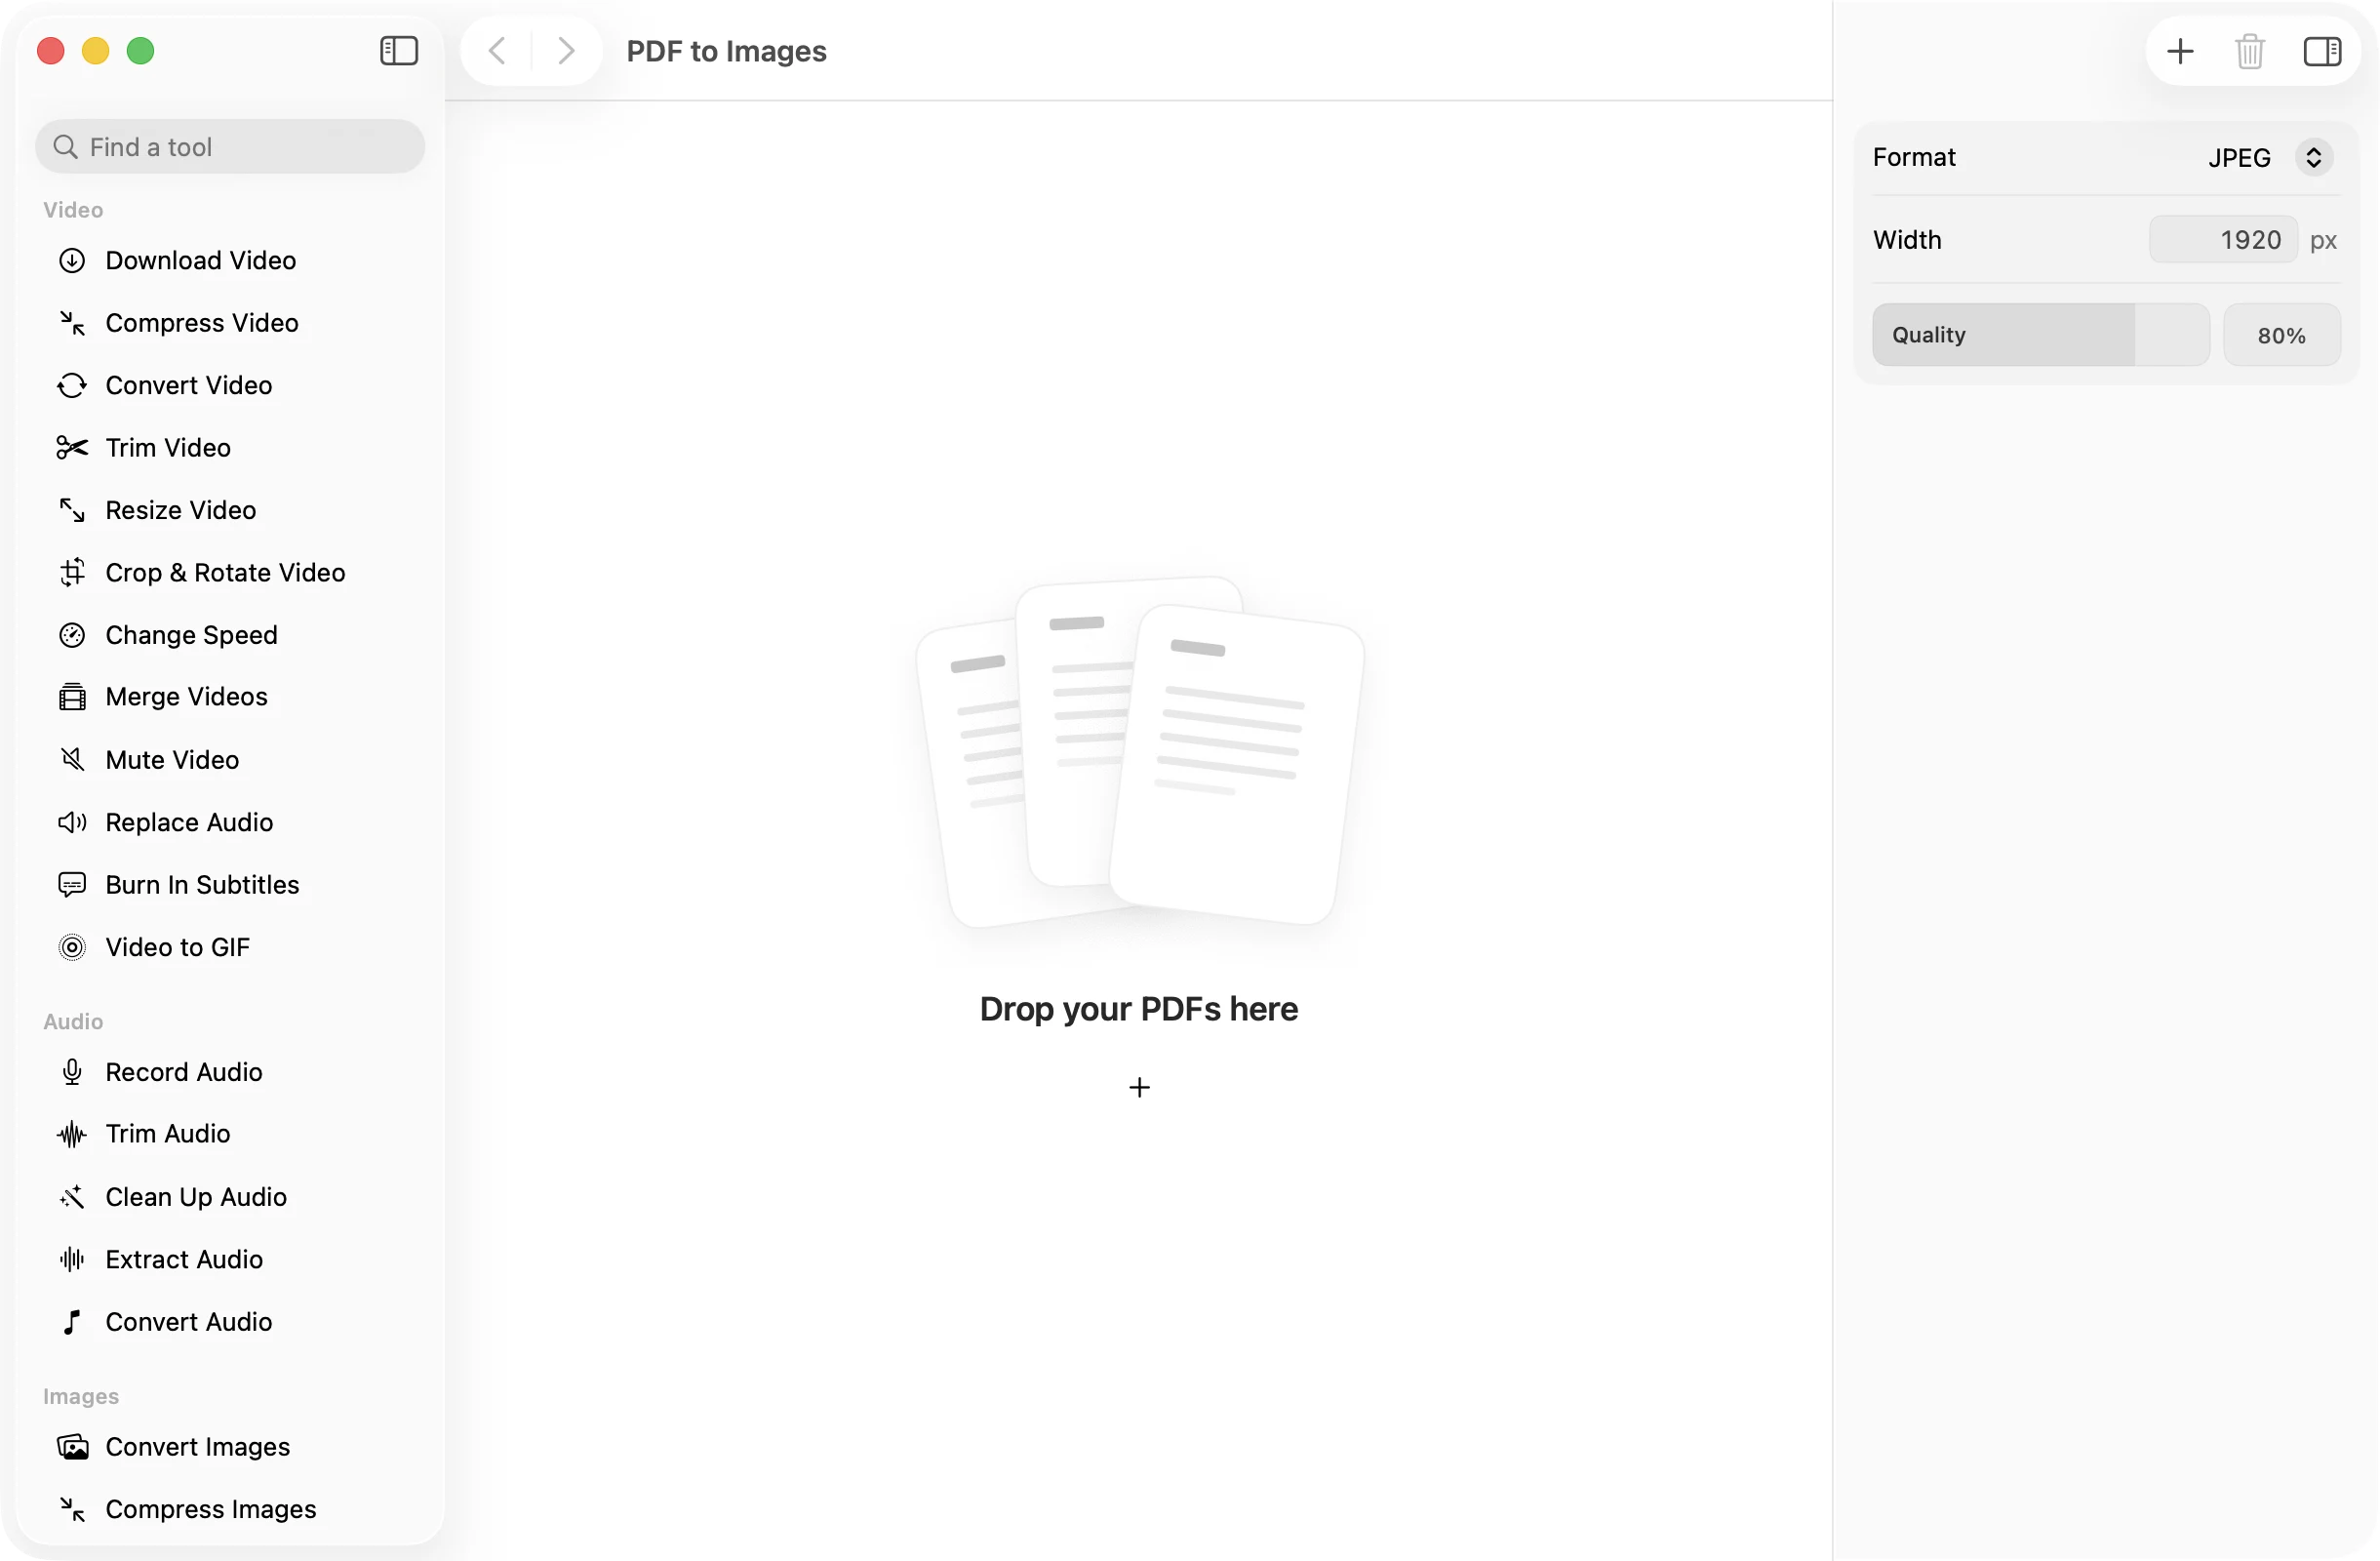Click the stacked documents drop illustration
The height and width of the screenshot is (1561, 2380).
coord(1140,751)
